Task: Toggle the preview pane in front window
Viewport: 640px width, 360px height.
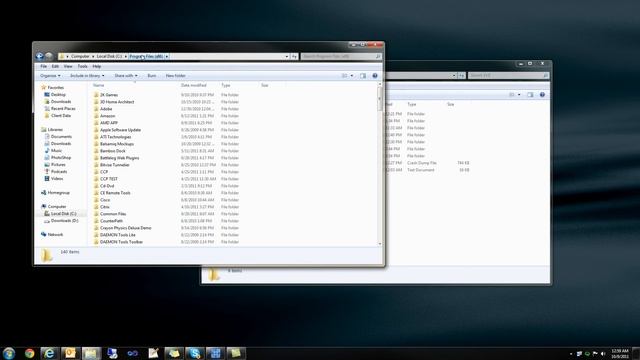Action: click(363, 76)
